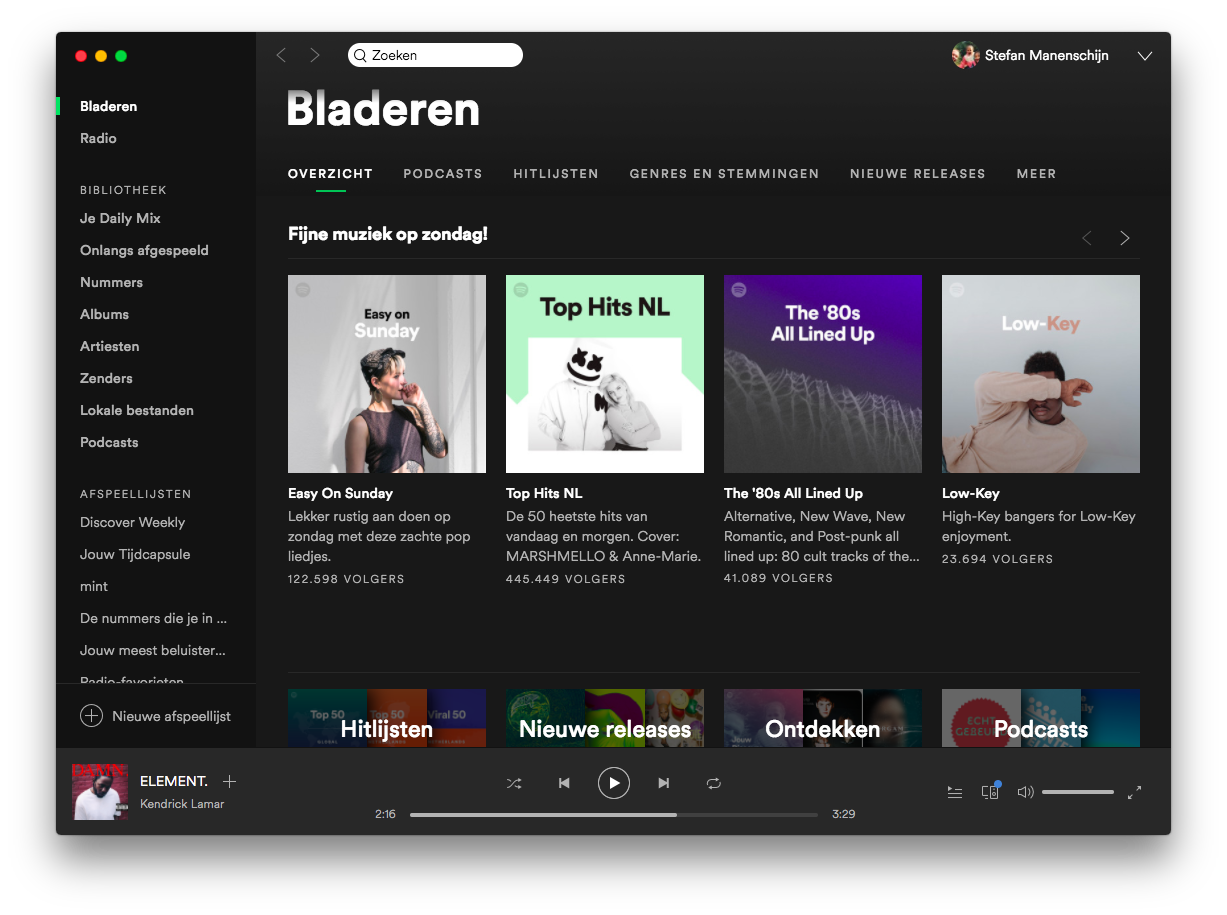1227x915 pixels.
Task: Open Jouw meest beluister... playlist
Action: point(153,650)
